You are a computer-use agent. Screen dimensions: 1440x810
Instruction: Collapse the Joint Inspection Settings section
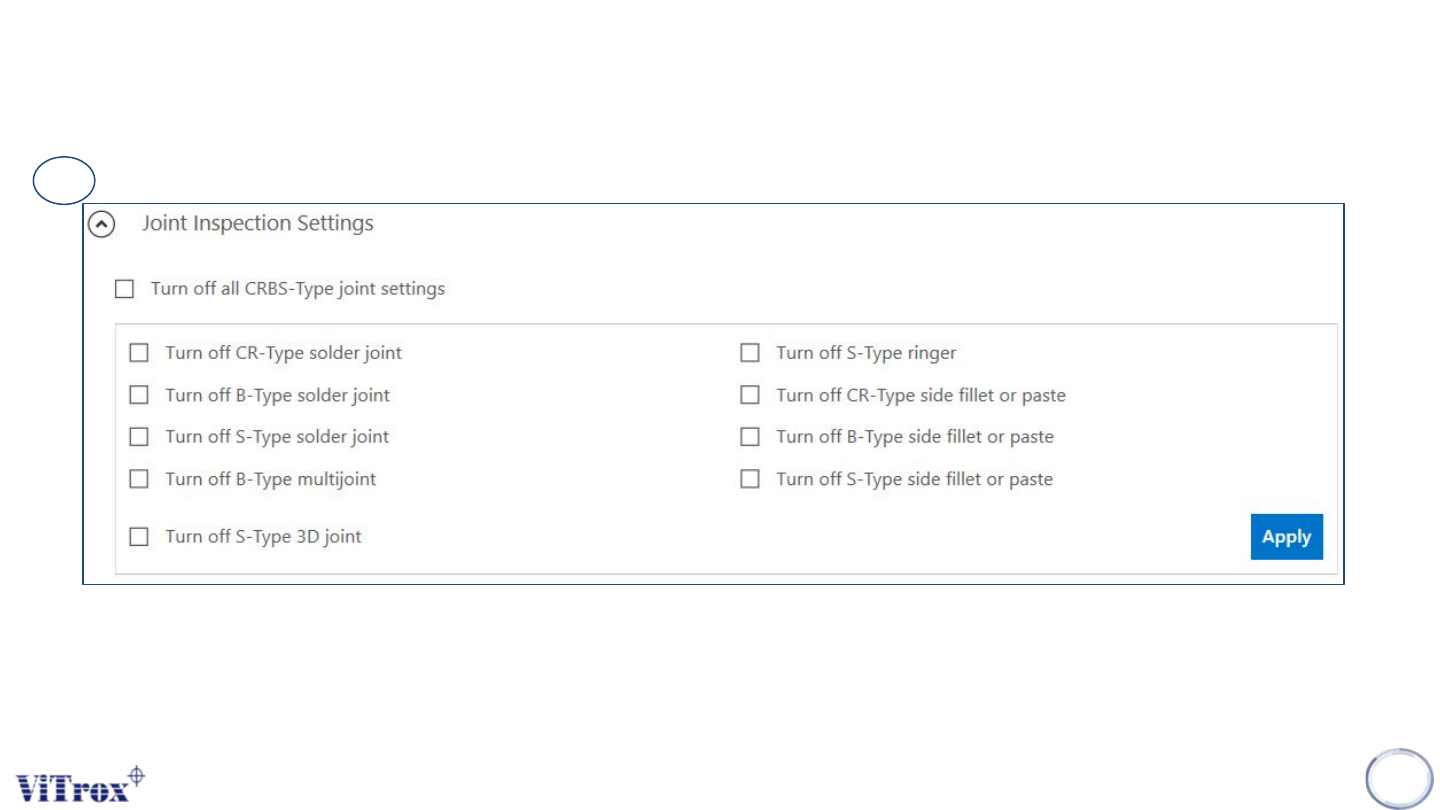pos(101,225)
